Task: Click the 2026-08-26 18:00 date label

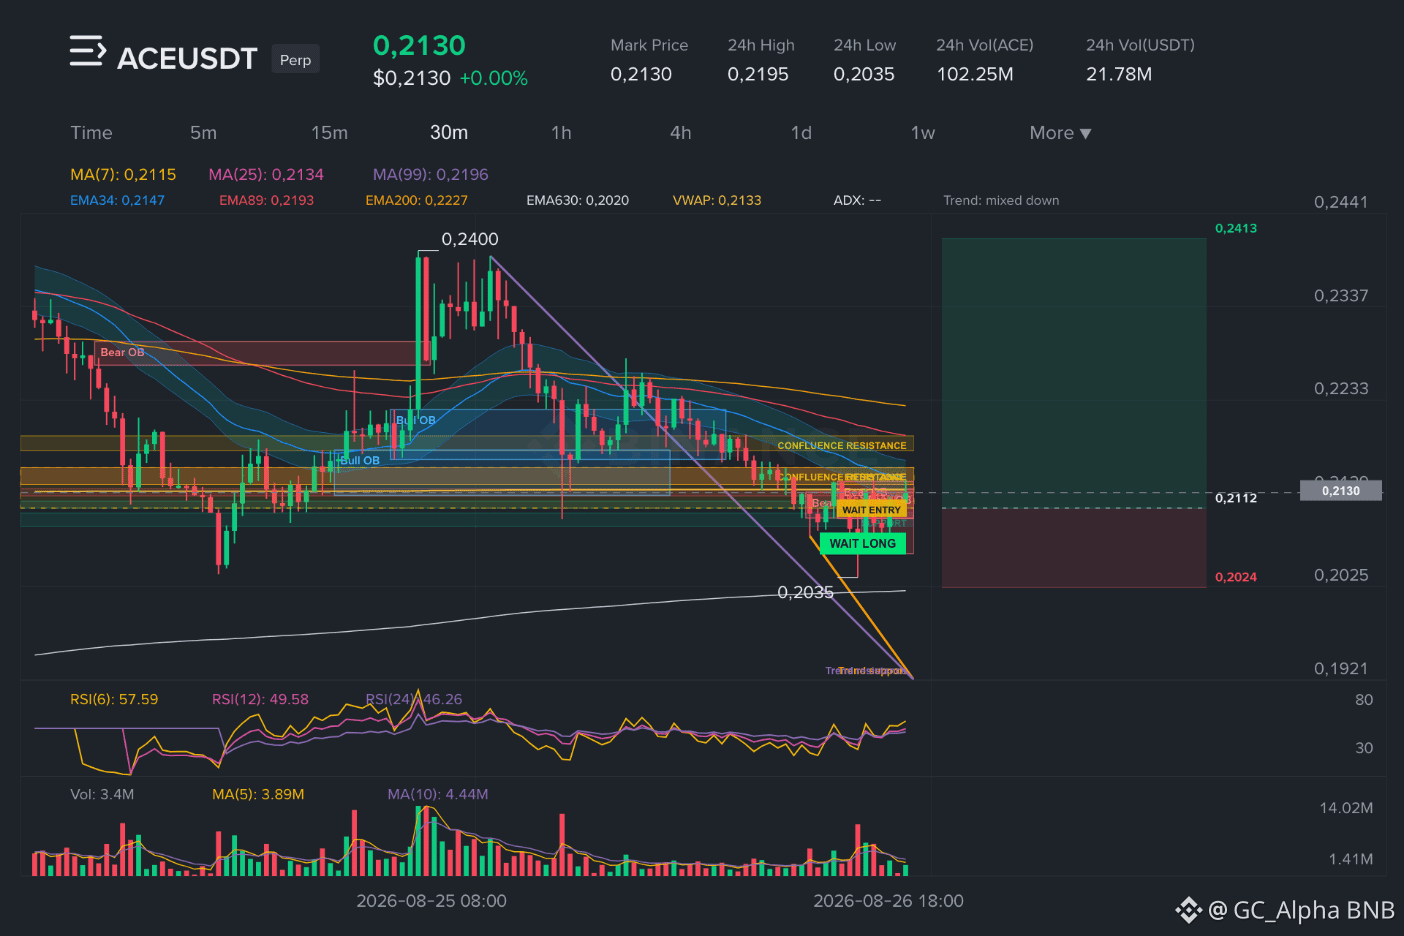Action: pyautogui.click(x=888, y=901)
